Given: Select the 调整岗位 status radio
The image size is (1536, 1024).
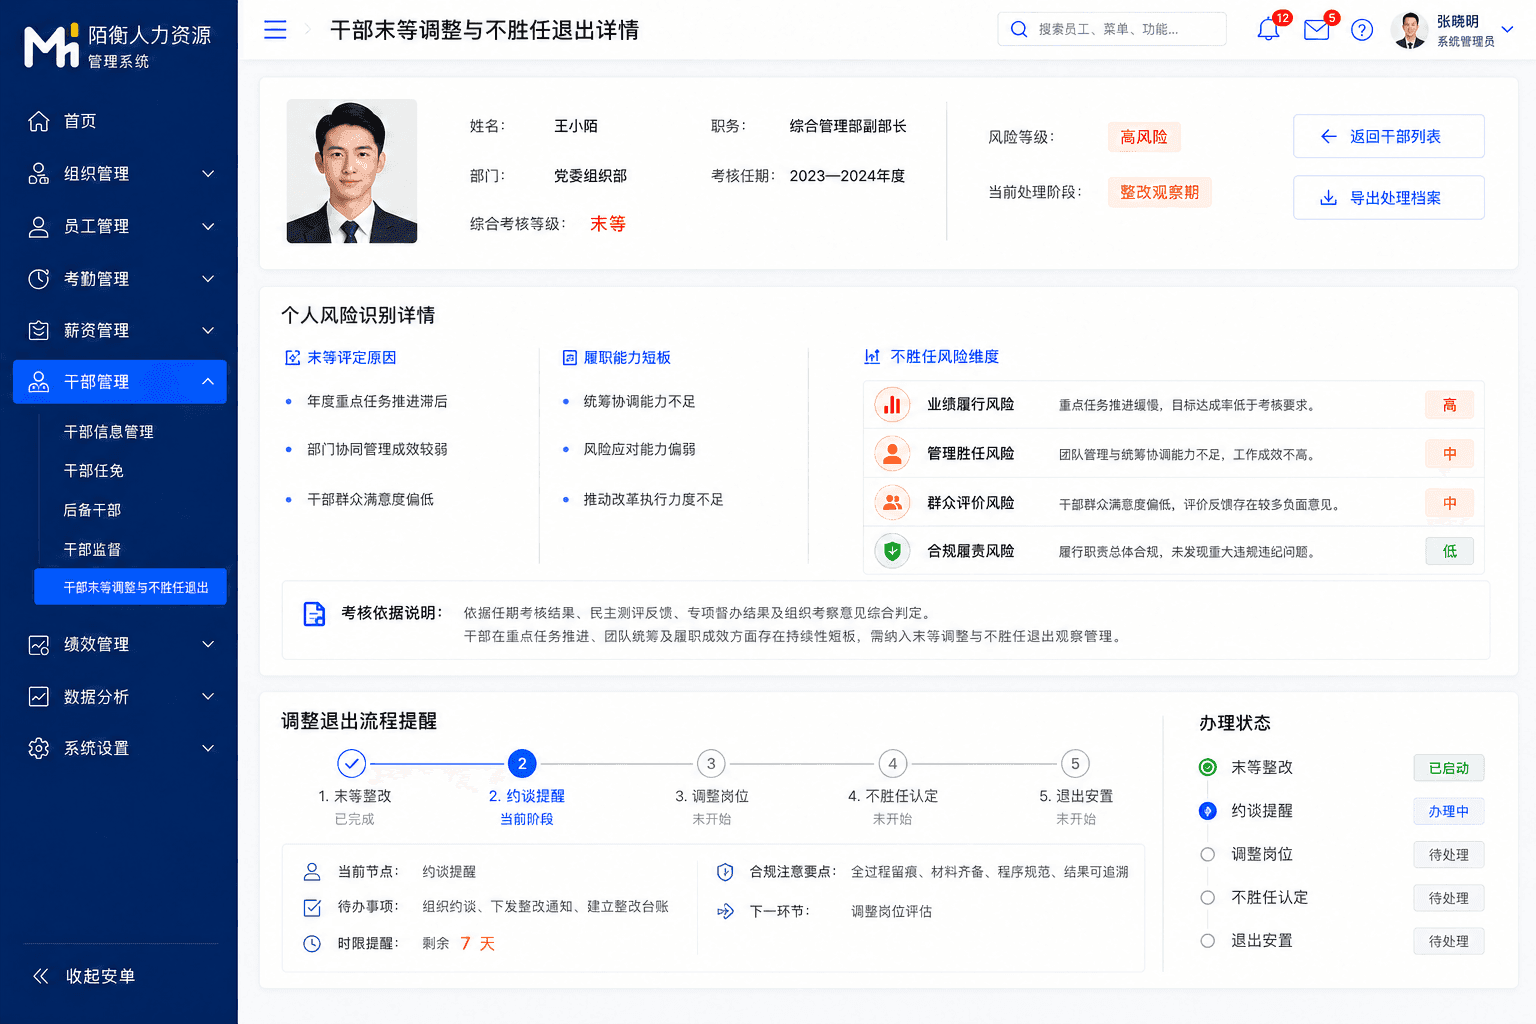Looking at the screenshot, I should pyautogui.click(x=1208, y=854).
